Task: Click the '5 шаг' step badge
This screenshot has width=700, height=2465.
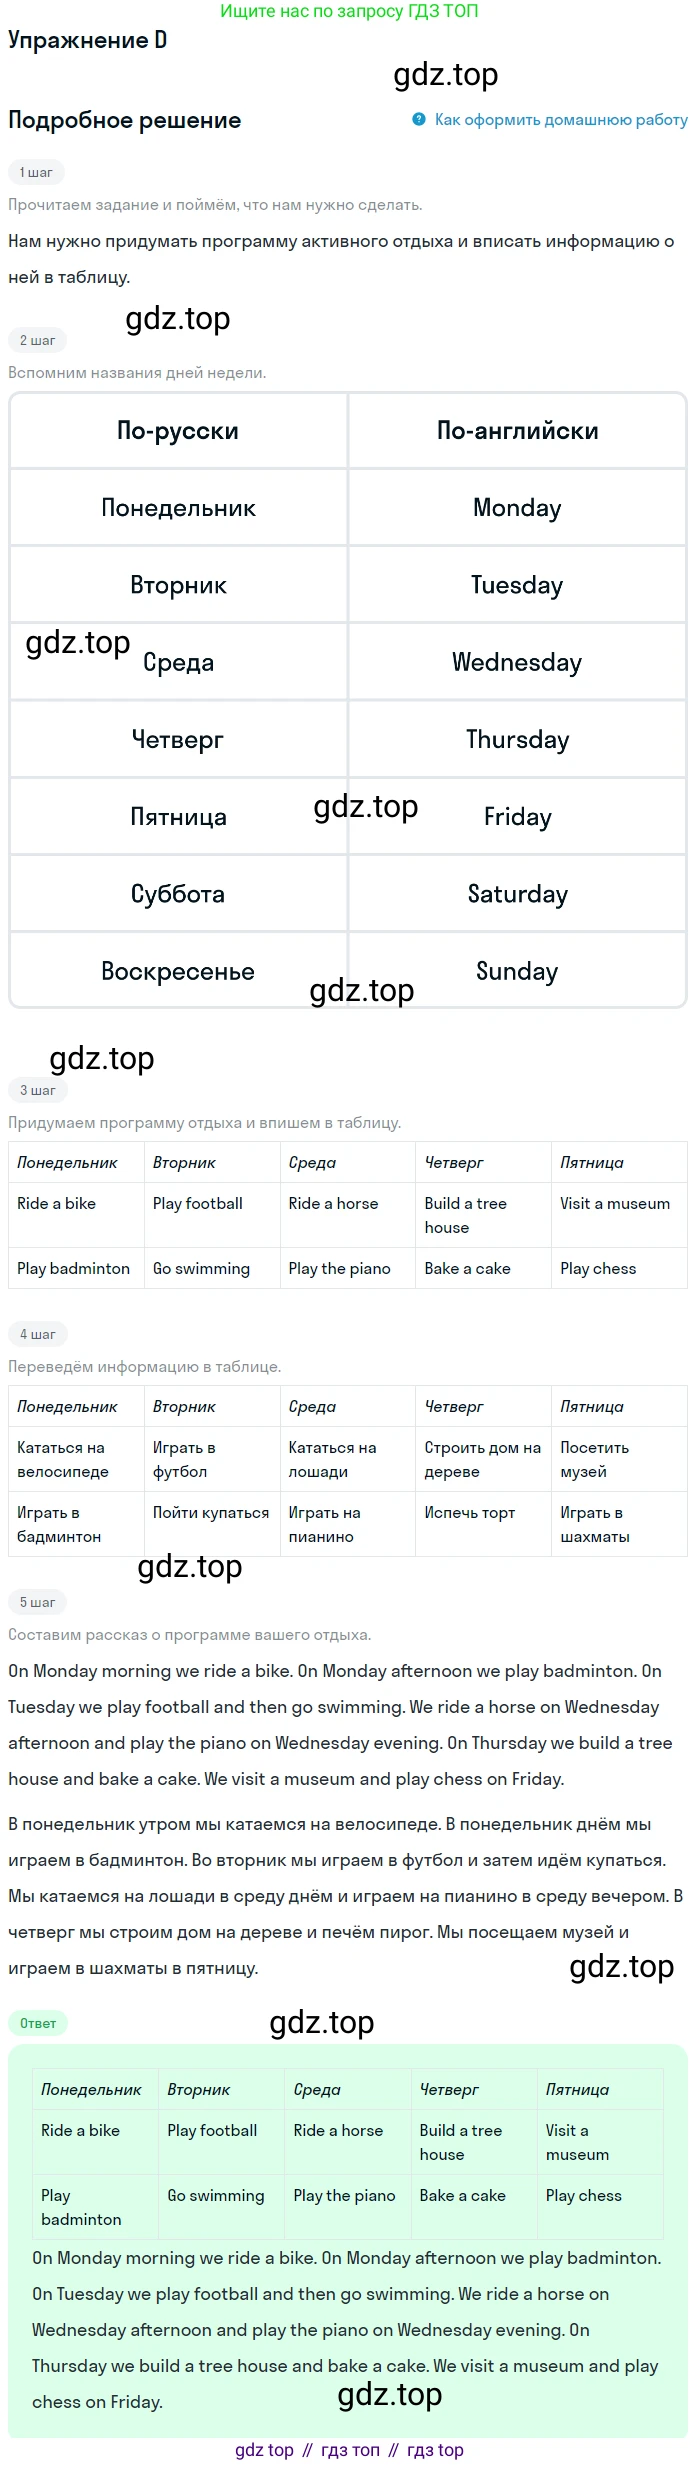Action: click(x=37, y=1602)
